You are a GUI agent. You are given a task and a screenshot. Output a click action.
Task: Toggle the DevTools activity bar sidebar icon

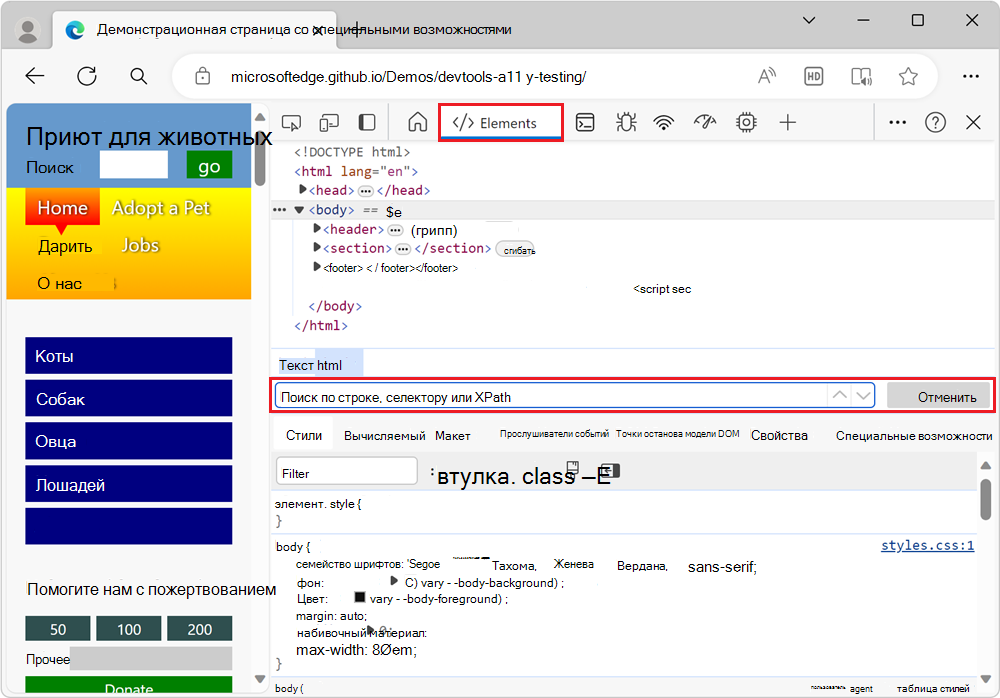(x=367, y=122)
